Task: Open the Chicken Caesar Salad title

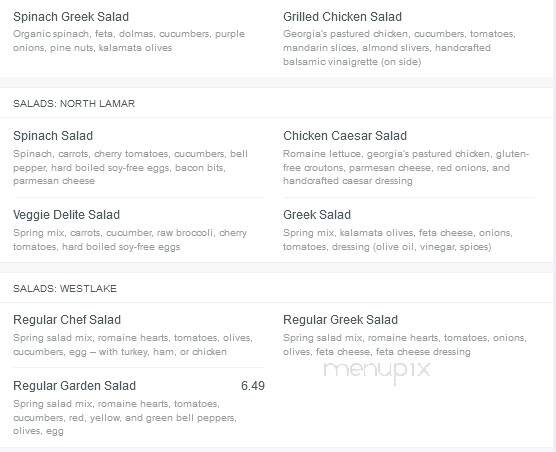Action: pyautogui.click(x=345, y=136)
